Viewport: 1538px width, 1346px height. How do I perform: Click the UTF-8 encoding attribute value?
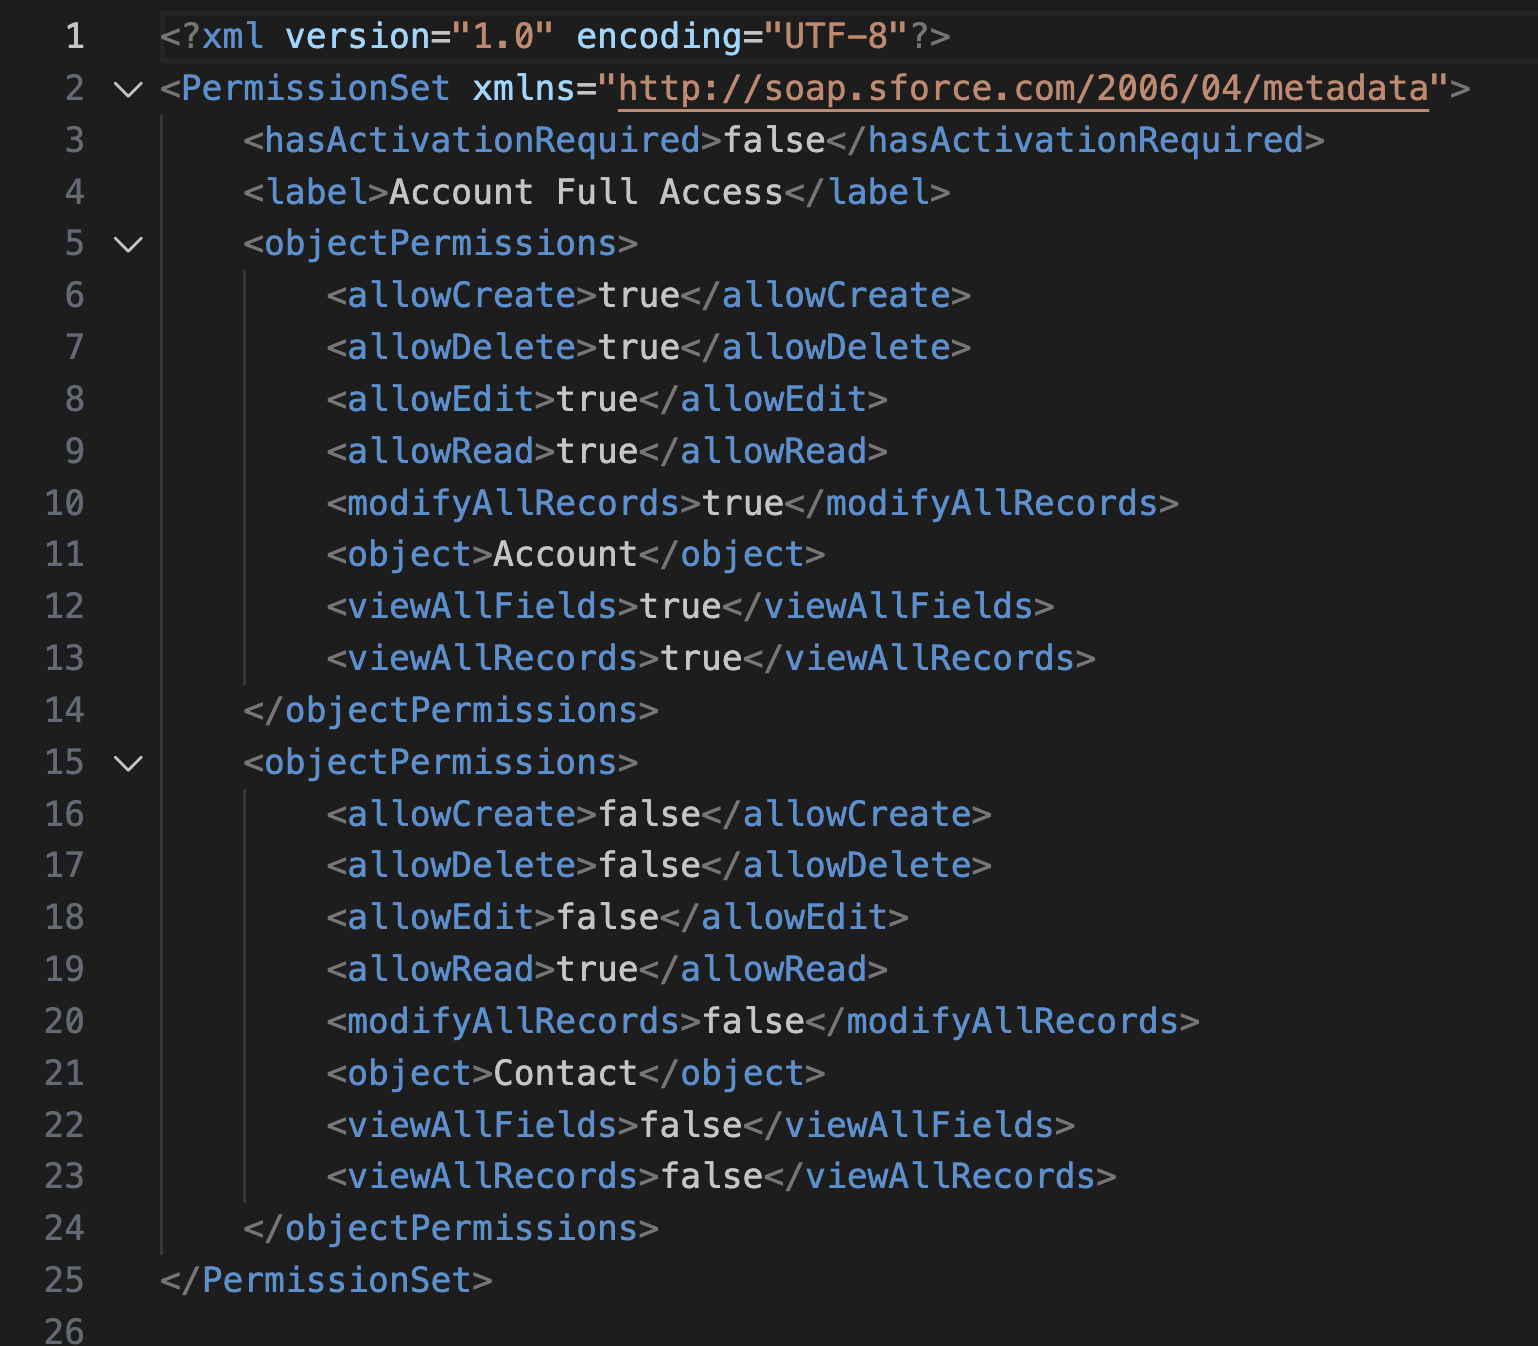pyautogui.click(x=836, y=37)
